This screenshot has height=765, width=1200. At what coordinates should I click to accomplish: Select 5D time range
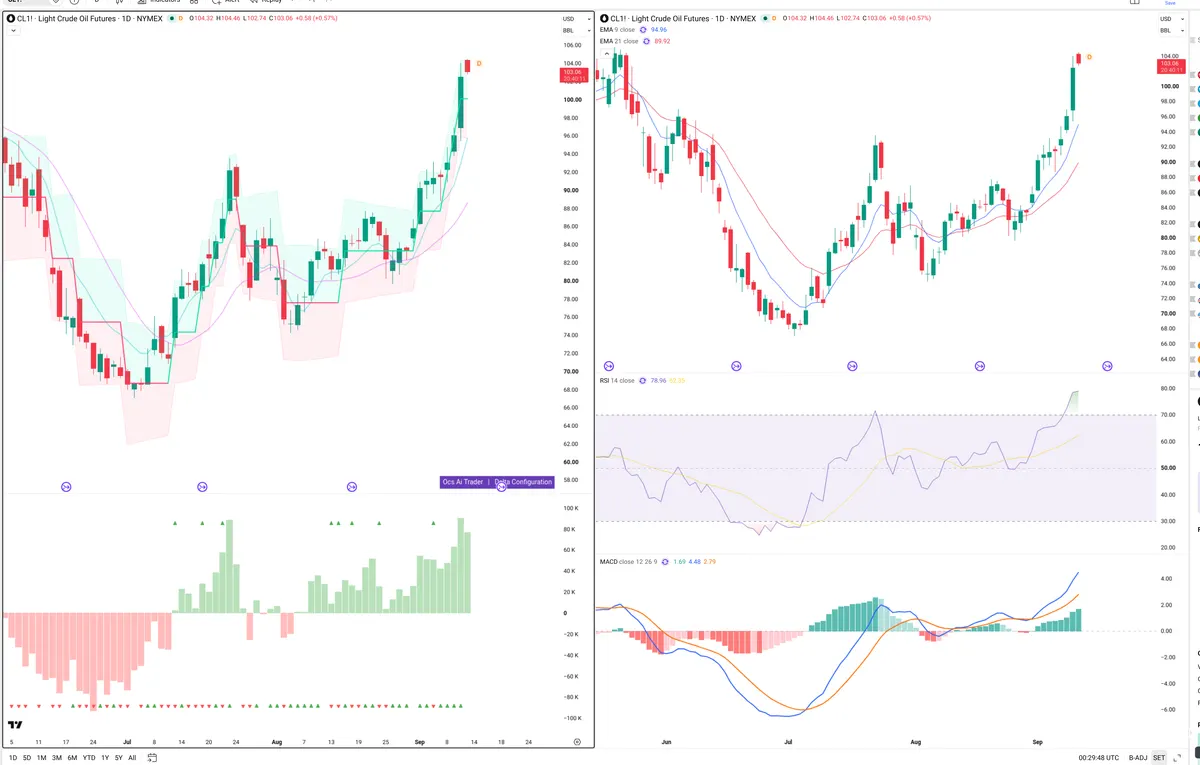click(x=27, y=758)
